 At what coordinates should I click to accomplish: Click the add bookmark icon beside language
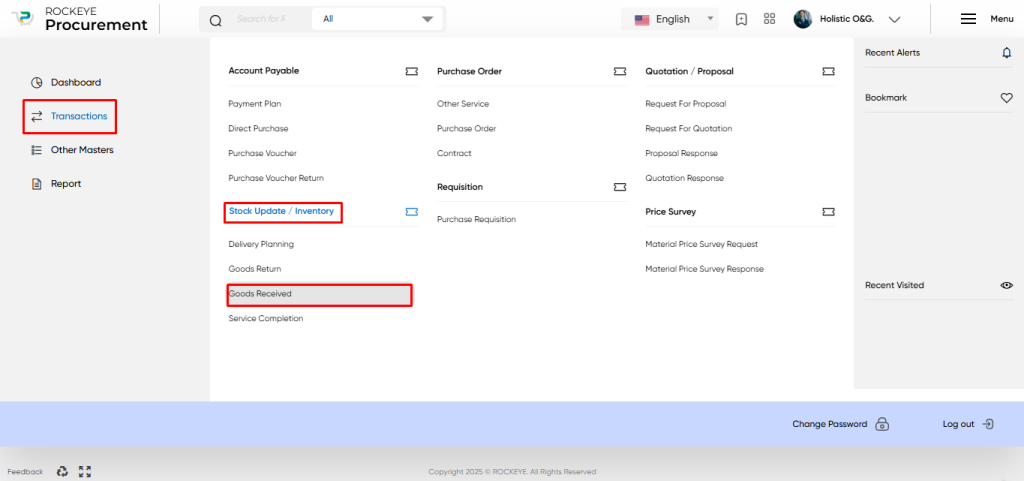(741, 19)
